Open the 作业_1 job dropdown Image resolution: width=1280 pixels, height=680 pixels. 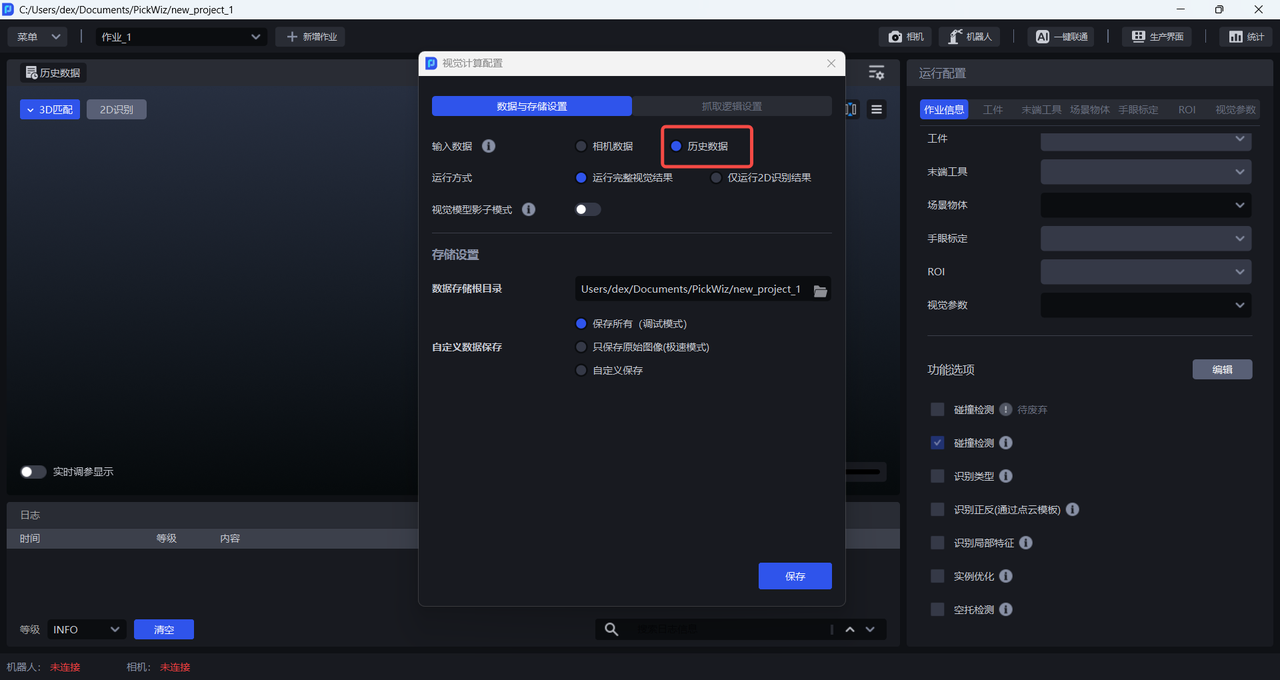pyautogui.click(x=180, y=37)
